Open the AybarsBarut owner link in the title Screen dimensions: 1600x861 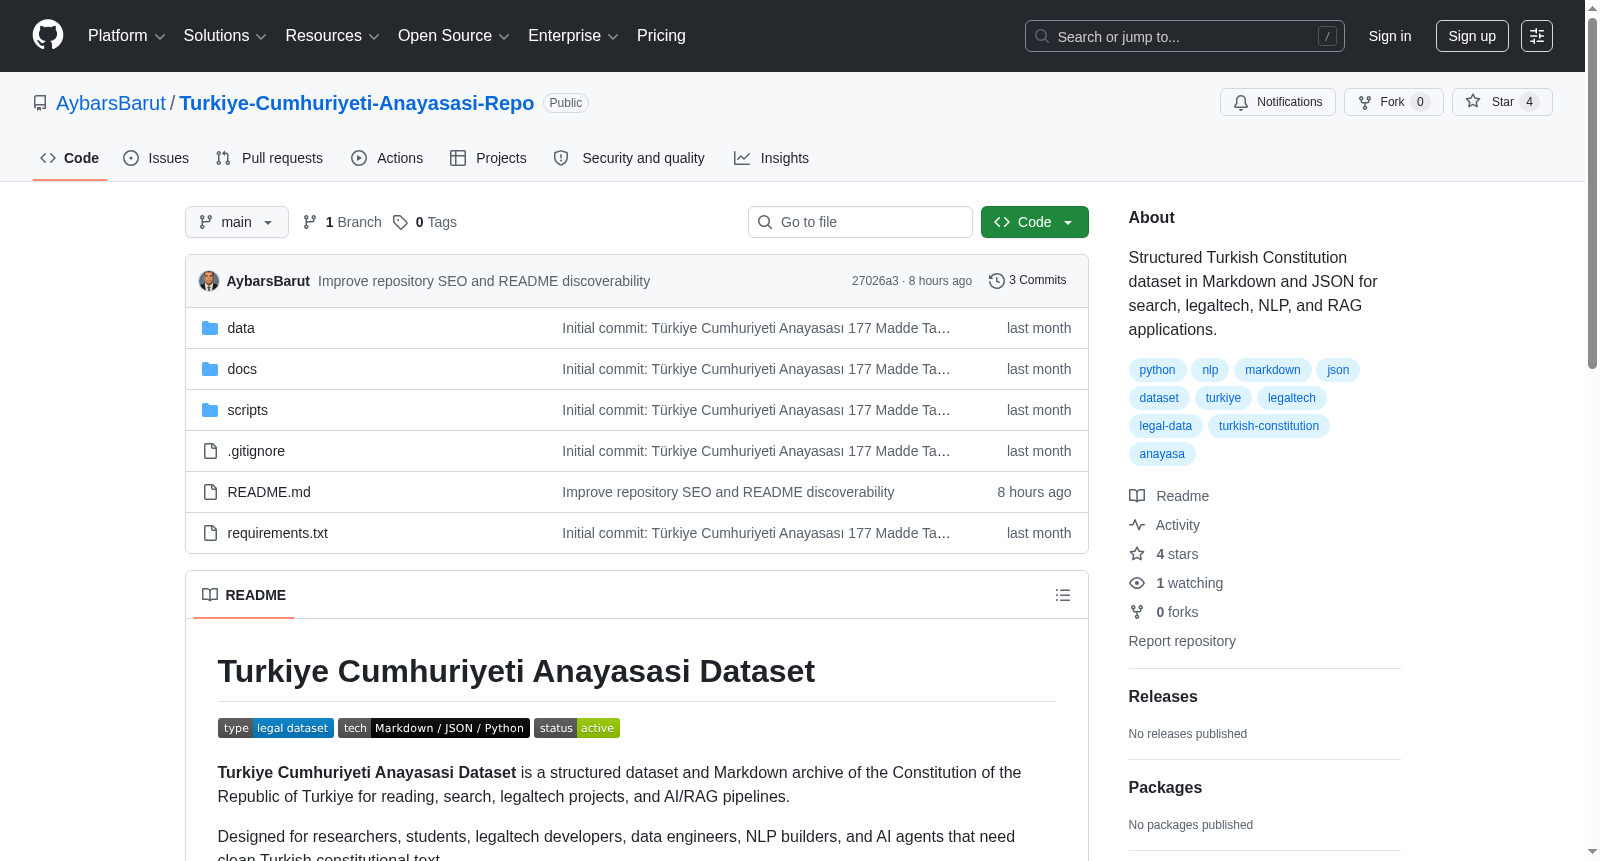111,103
